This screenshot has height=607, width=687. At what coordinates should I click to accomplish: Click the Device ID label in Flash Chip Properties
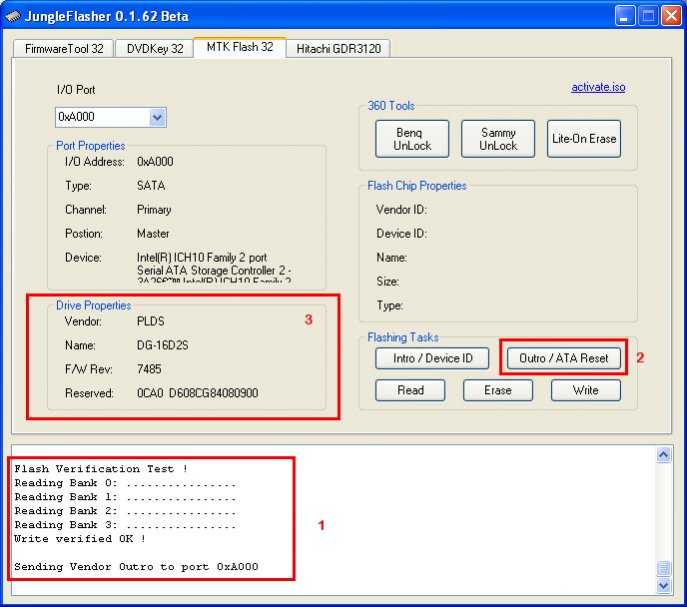[401, 234]
